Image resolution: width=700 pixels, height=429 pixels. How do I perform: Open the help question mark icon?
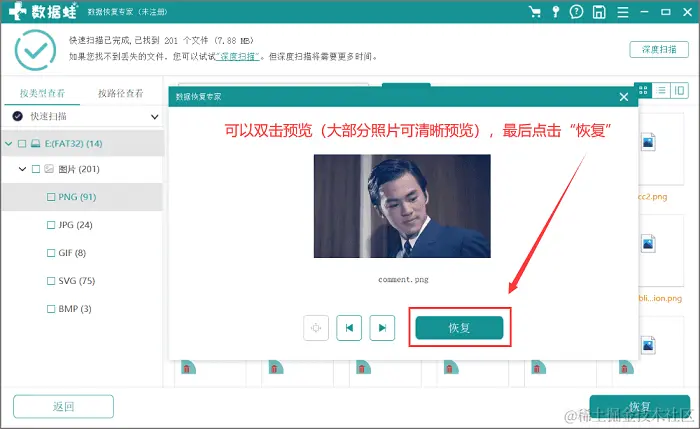576,12
